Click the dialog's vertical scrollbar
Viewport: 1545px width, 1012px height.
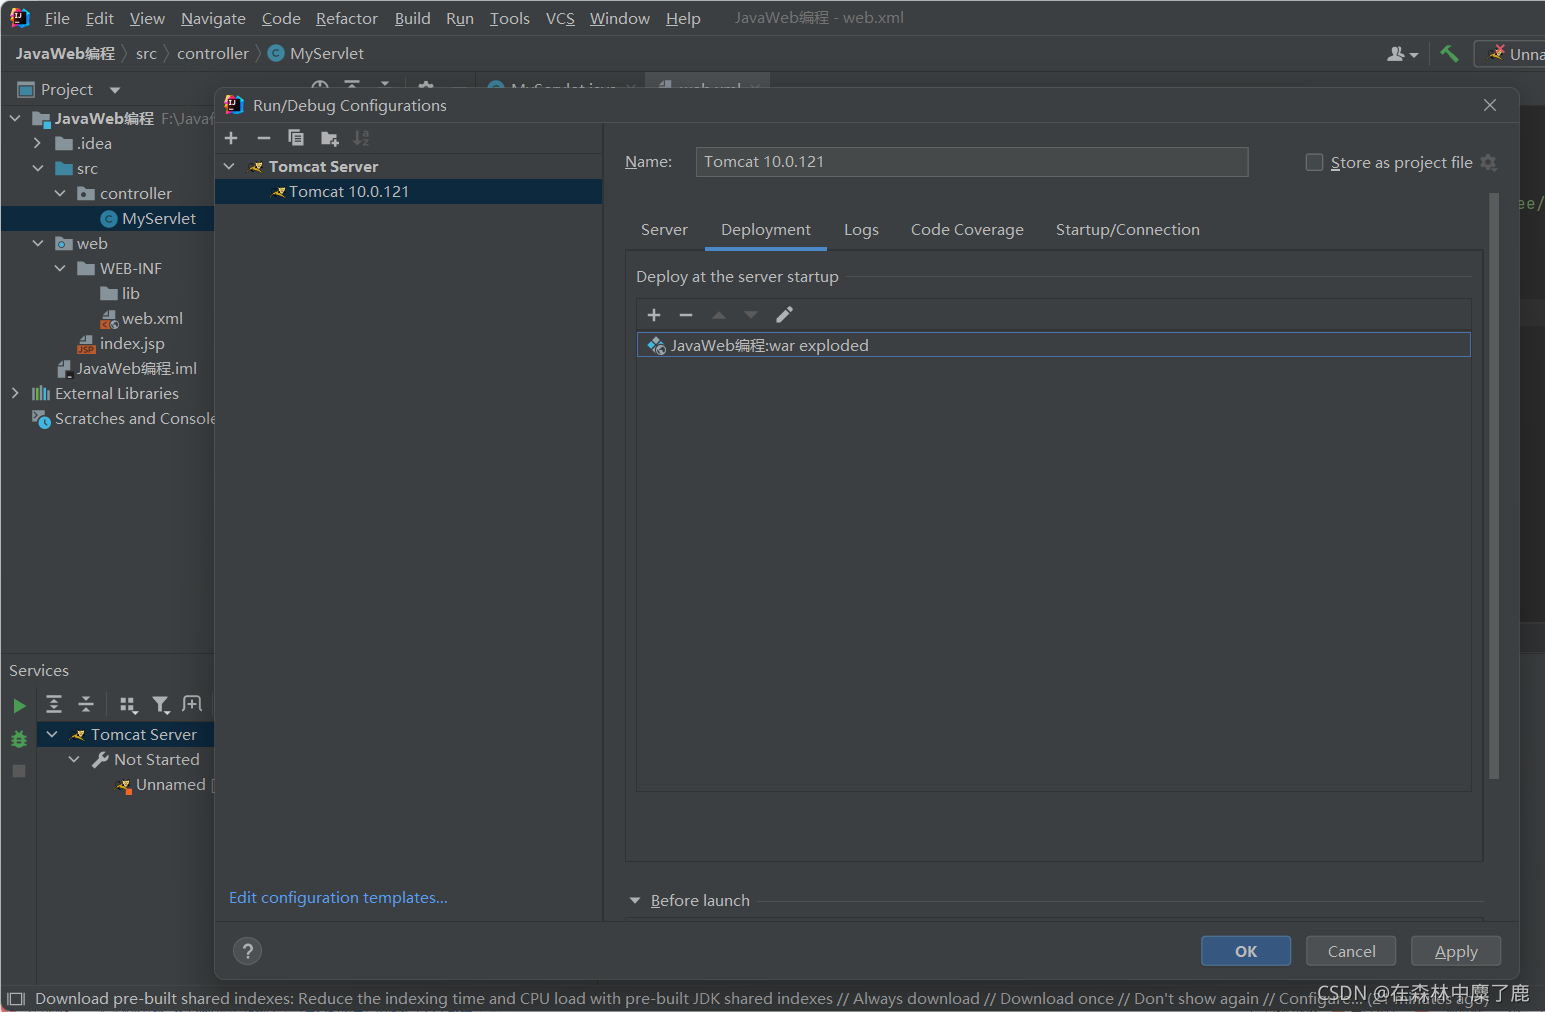pos(1494,486)
